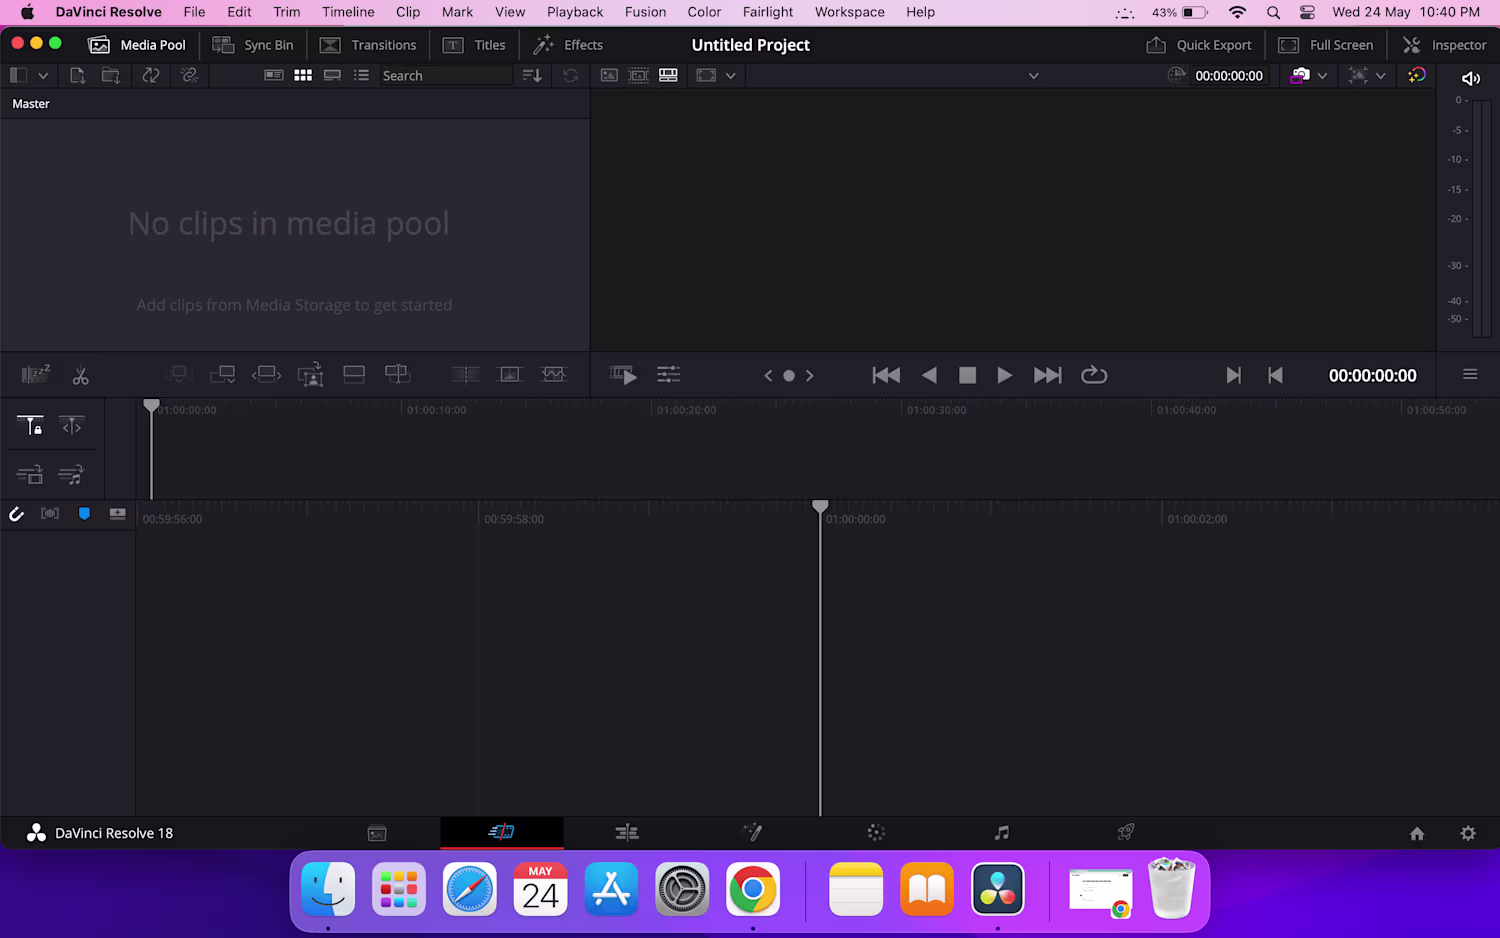The height and width of the screenshot is (938, 1500).
Task: Expand the viewer timeline selection dropdown
Action: [1033, 76]
